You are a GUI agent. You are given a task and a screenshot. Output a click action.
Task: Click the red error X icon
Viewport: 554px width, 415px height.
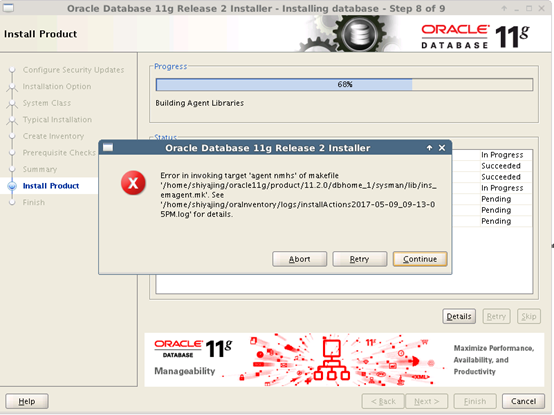click(133, 183)
